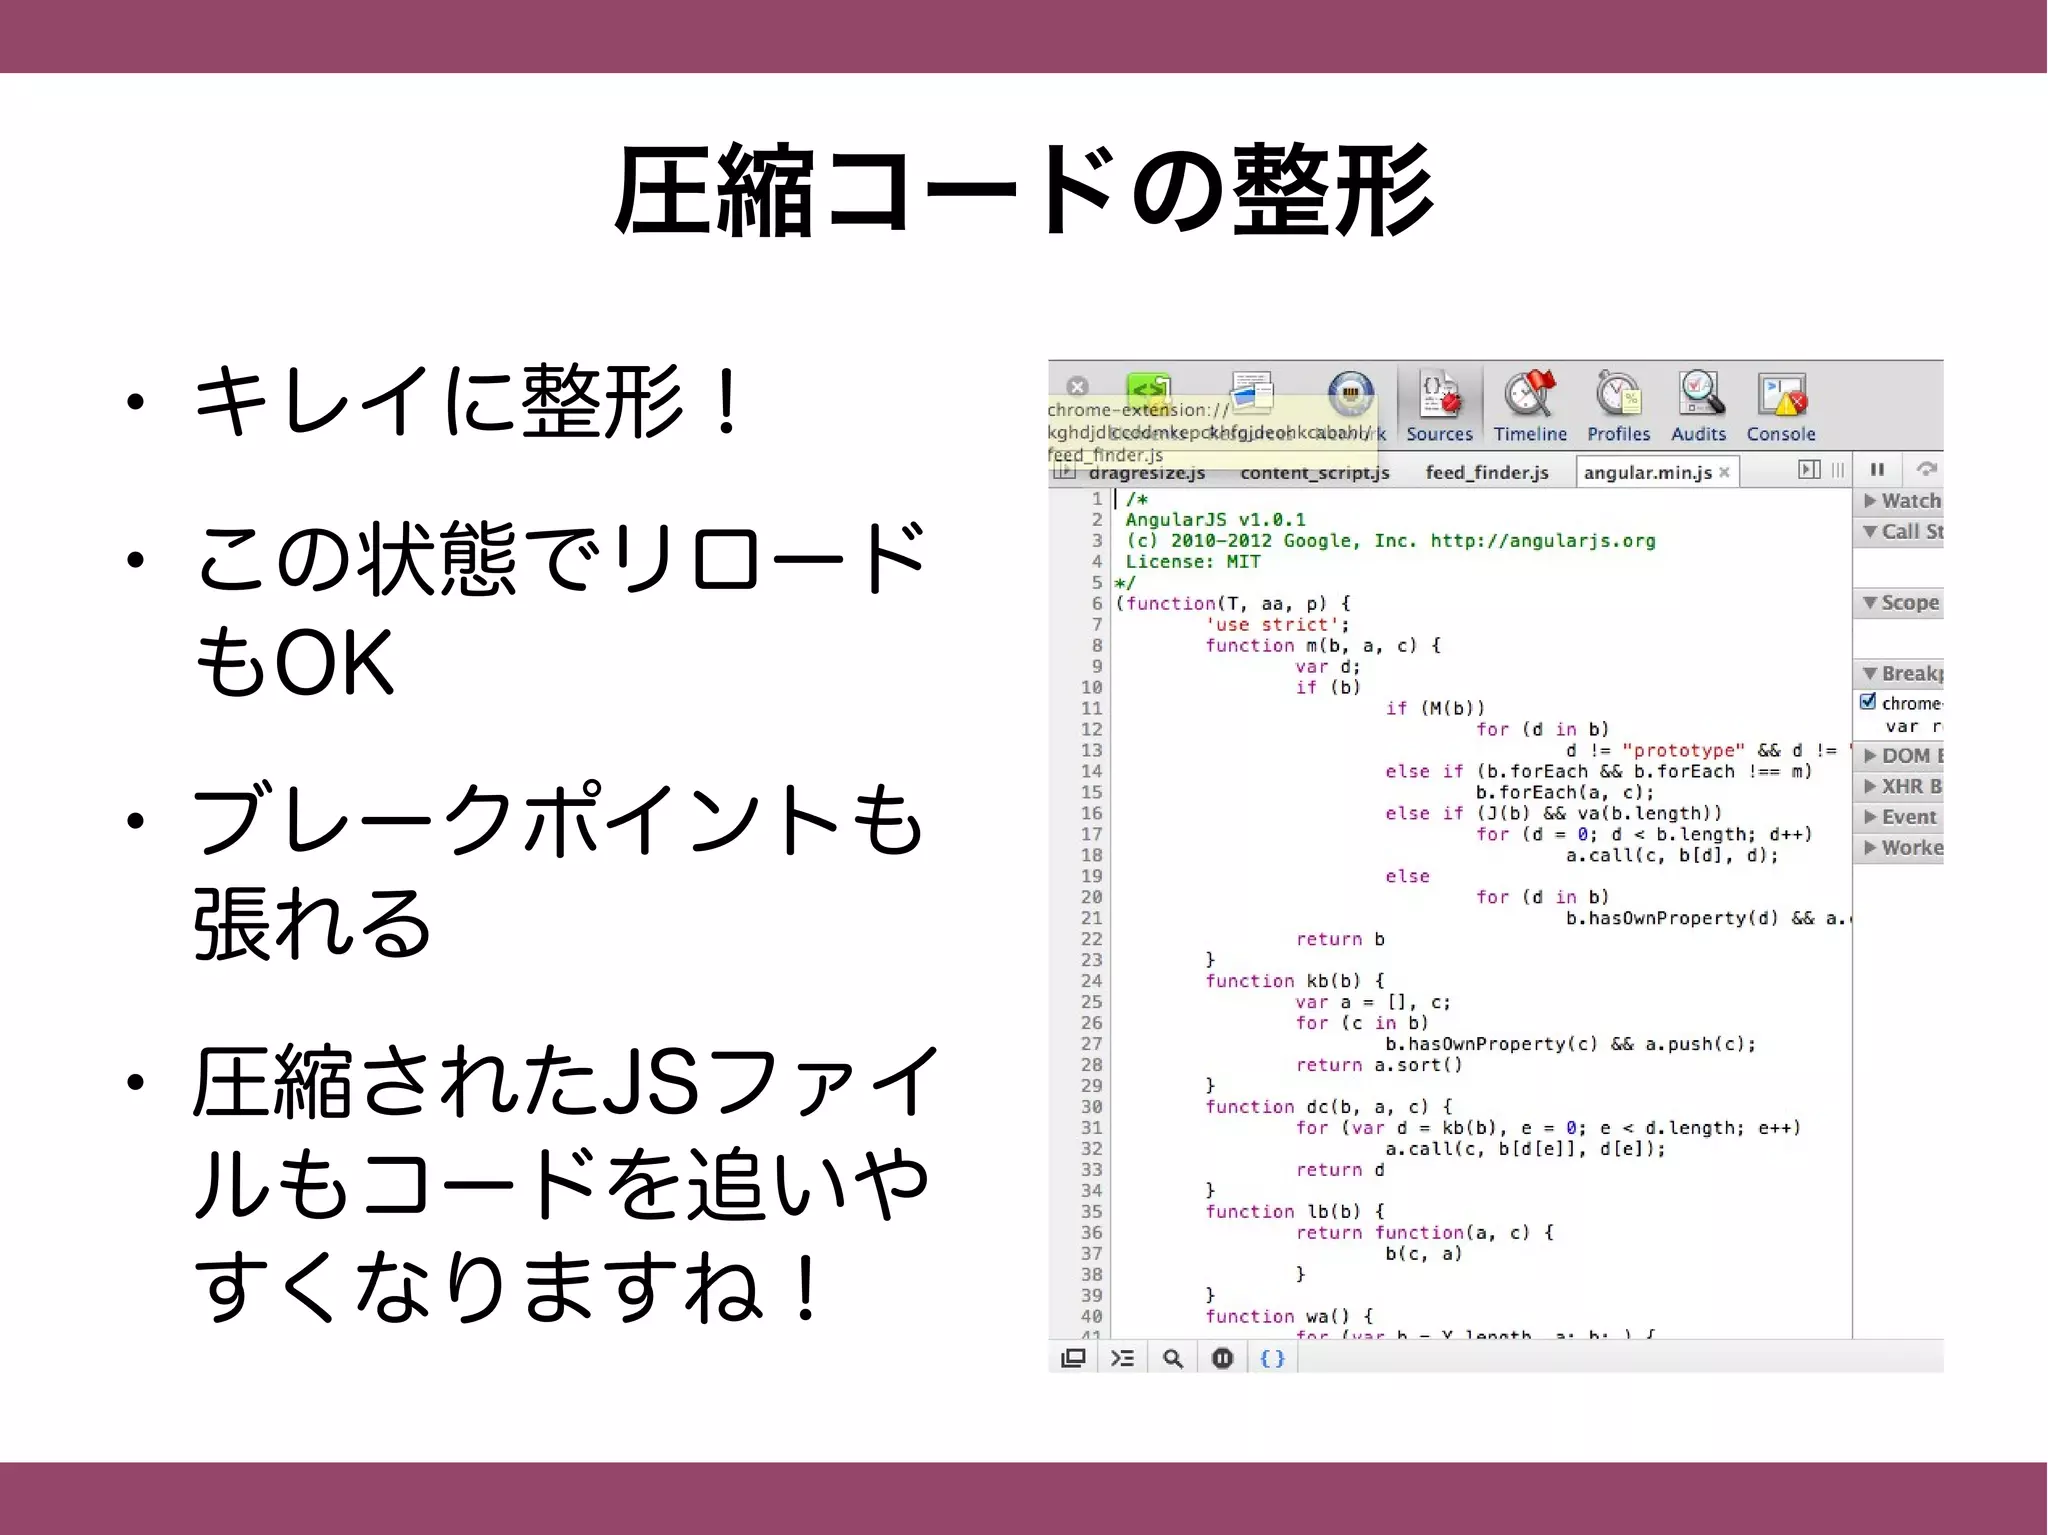Click the キレイに整形！ bullet text
Image resolution: width=2048 pixels, height=1535 pixels.
point(468,400)
